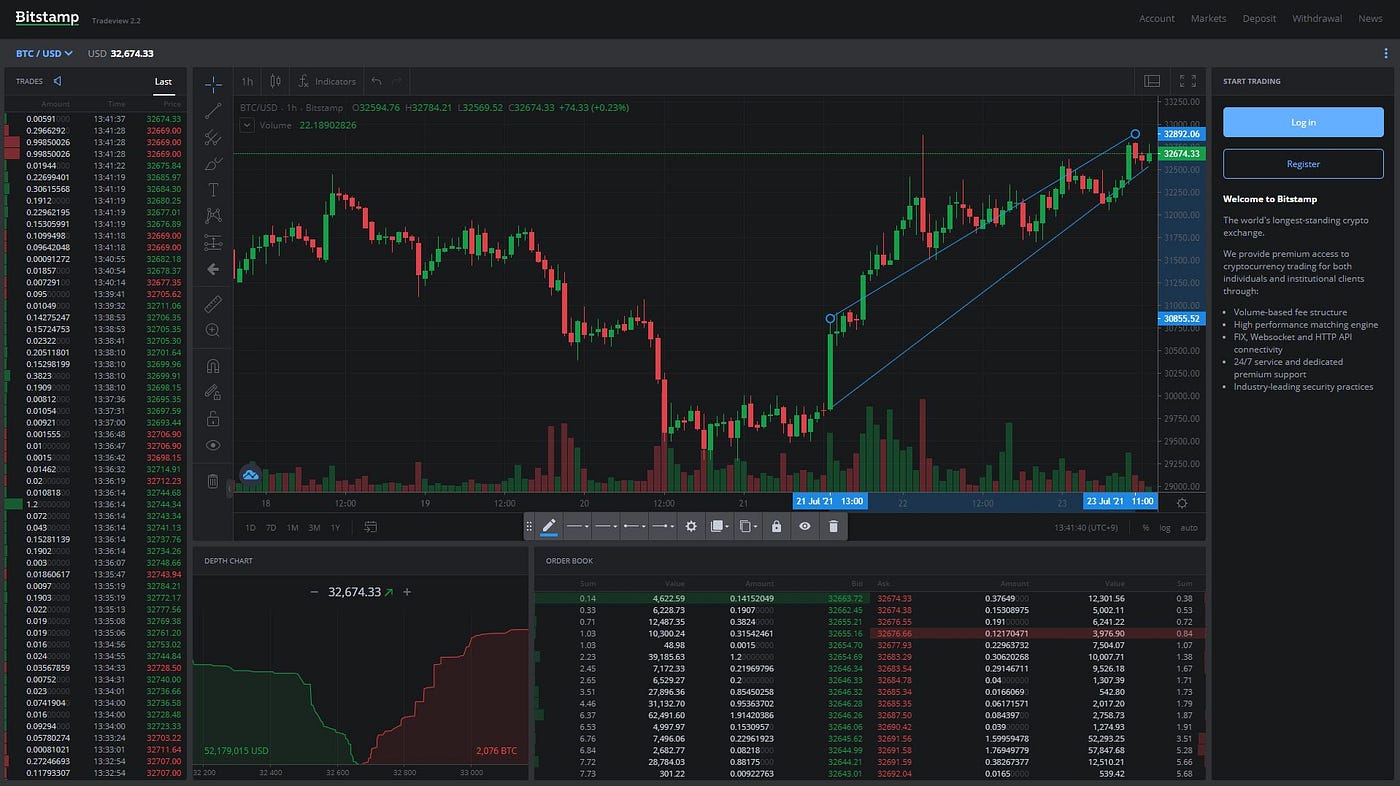Collapse the Volume indicator legend

(247, 125)
